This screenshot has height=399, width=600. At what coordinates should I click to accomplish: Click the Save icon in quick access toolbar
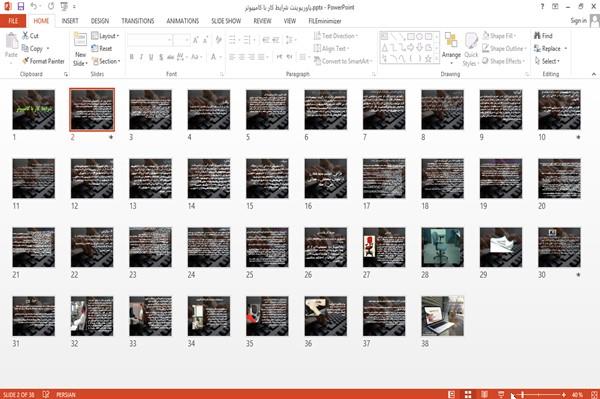(x=21, y=6)
